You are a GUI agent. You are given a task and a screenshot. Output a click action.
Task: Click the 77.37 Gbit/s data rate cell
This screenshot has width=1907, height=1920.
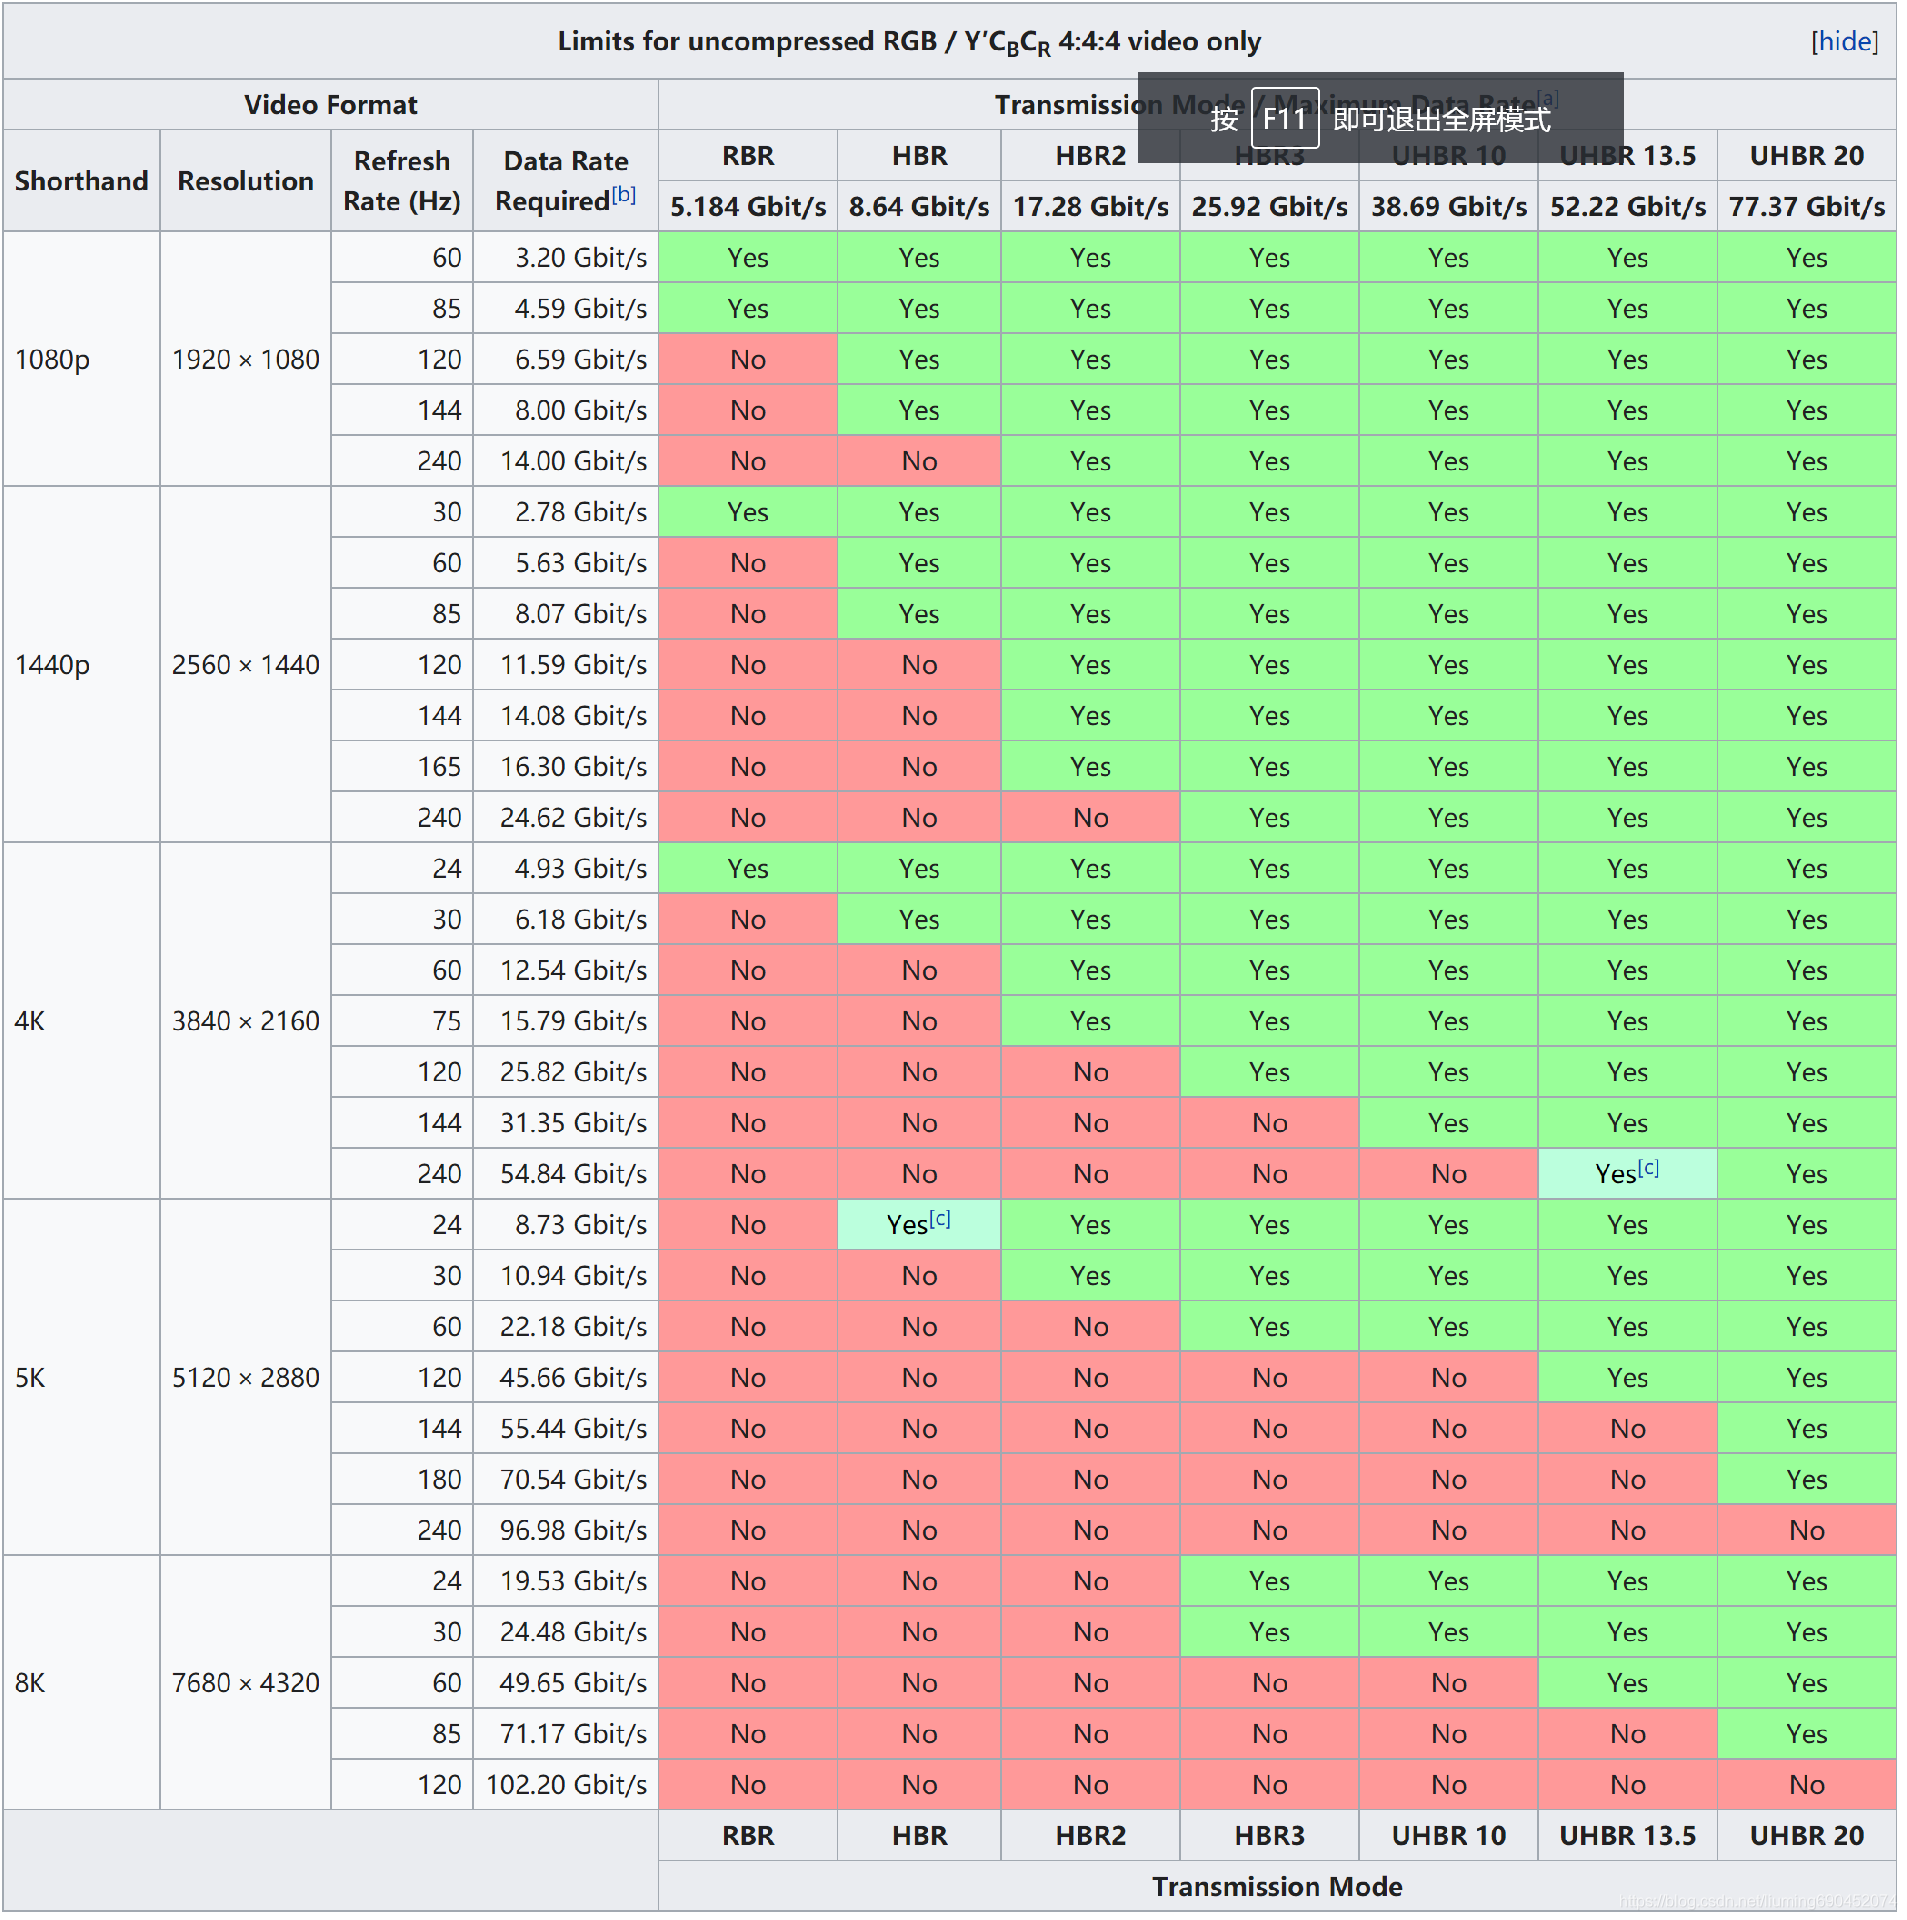pos(1806,206)
